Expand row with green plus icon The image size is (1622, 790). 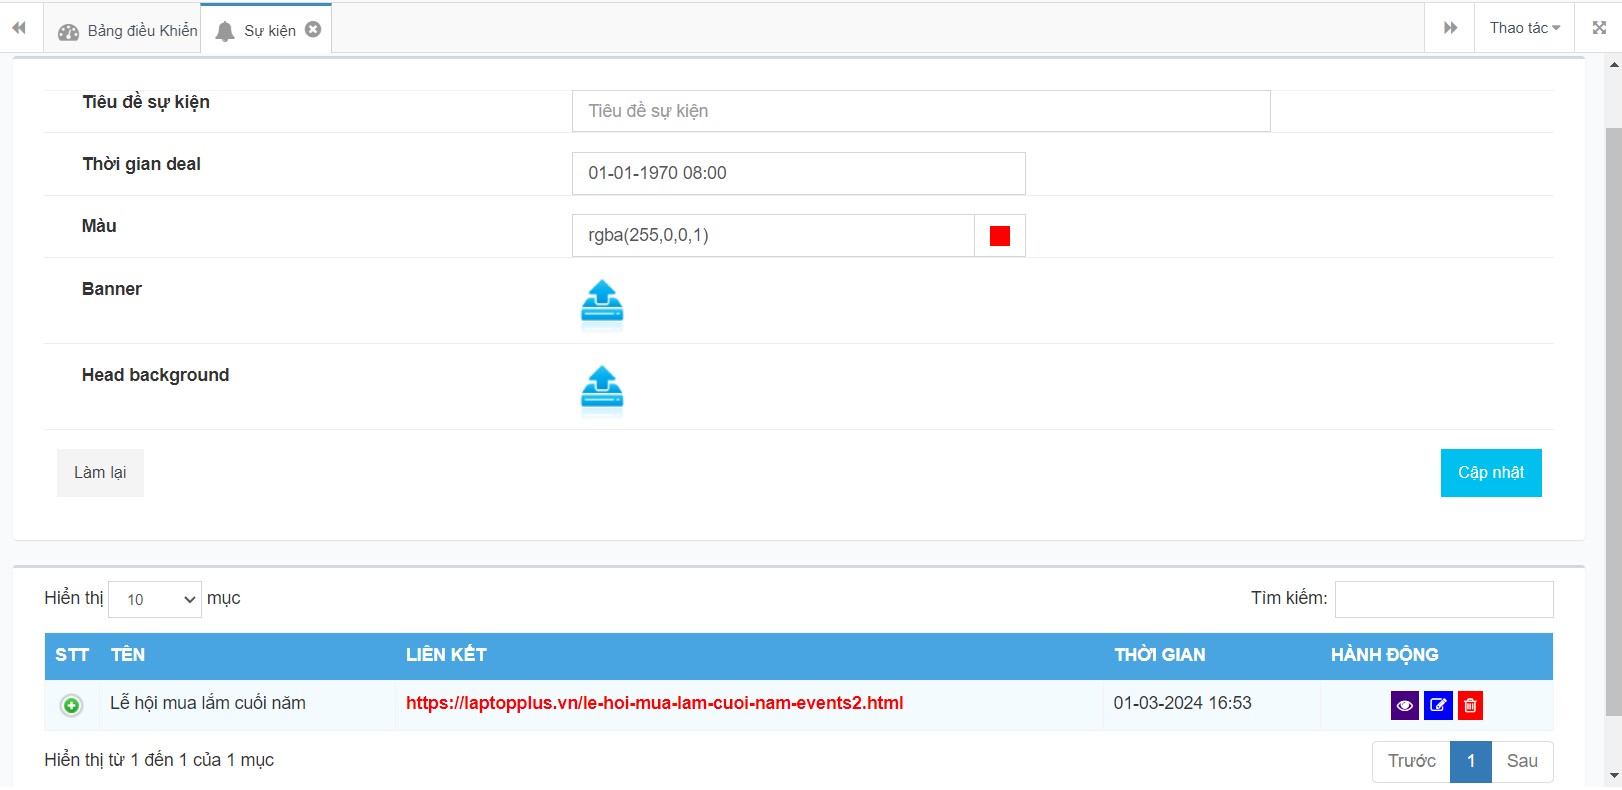point(72,706)
